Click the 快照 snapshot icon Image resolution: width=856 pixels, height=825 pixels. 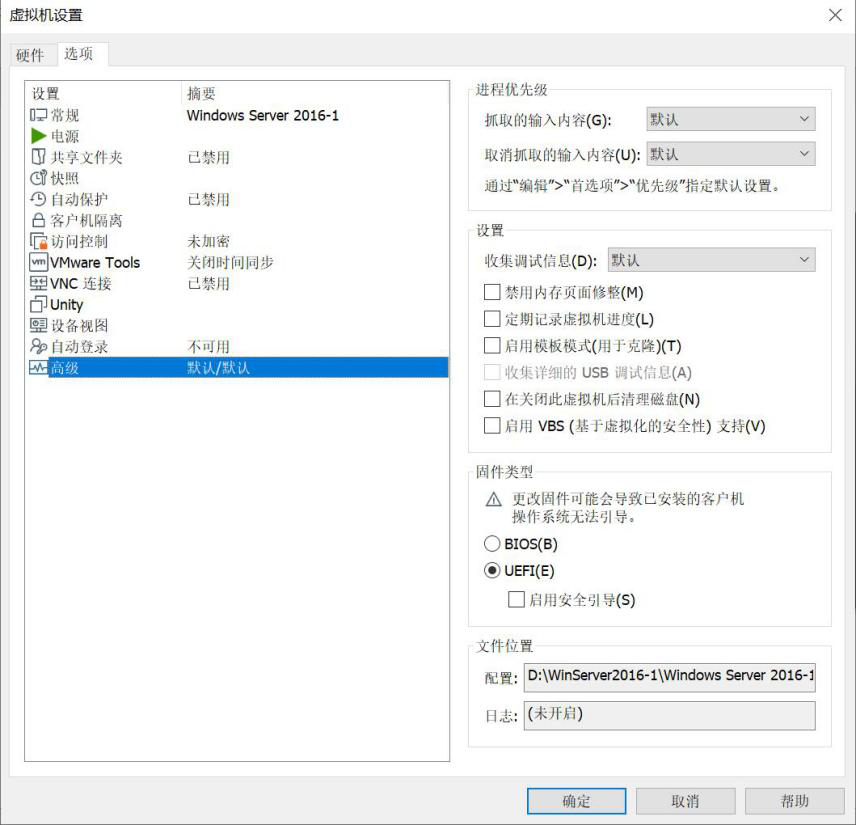(38, 178)
